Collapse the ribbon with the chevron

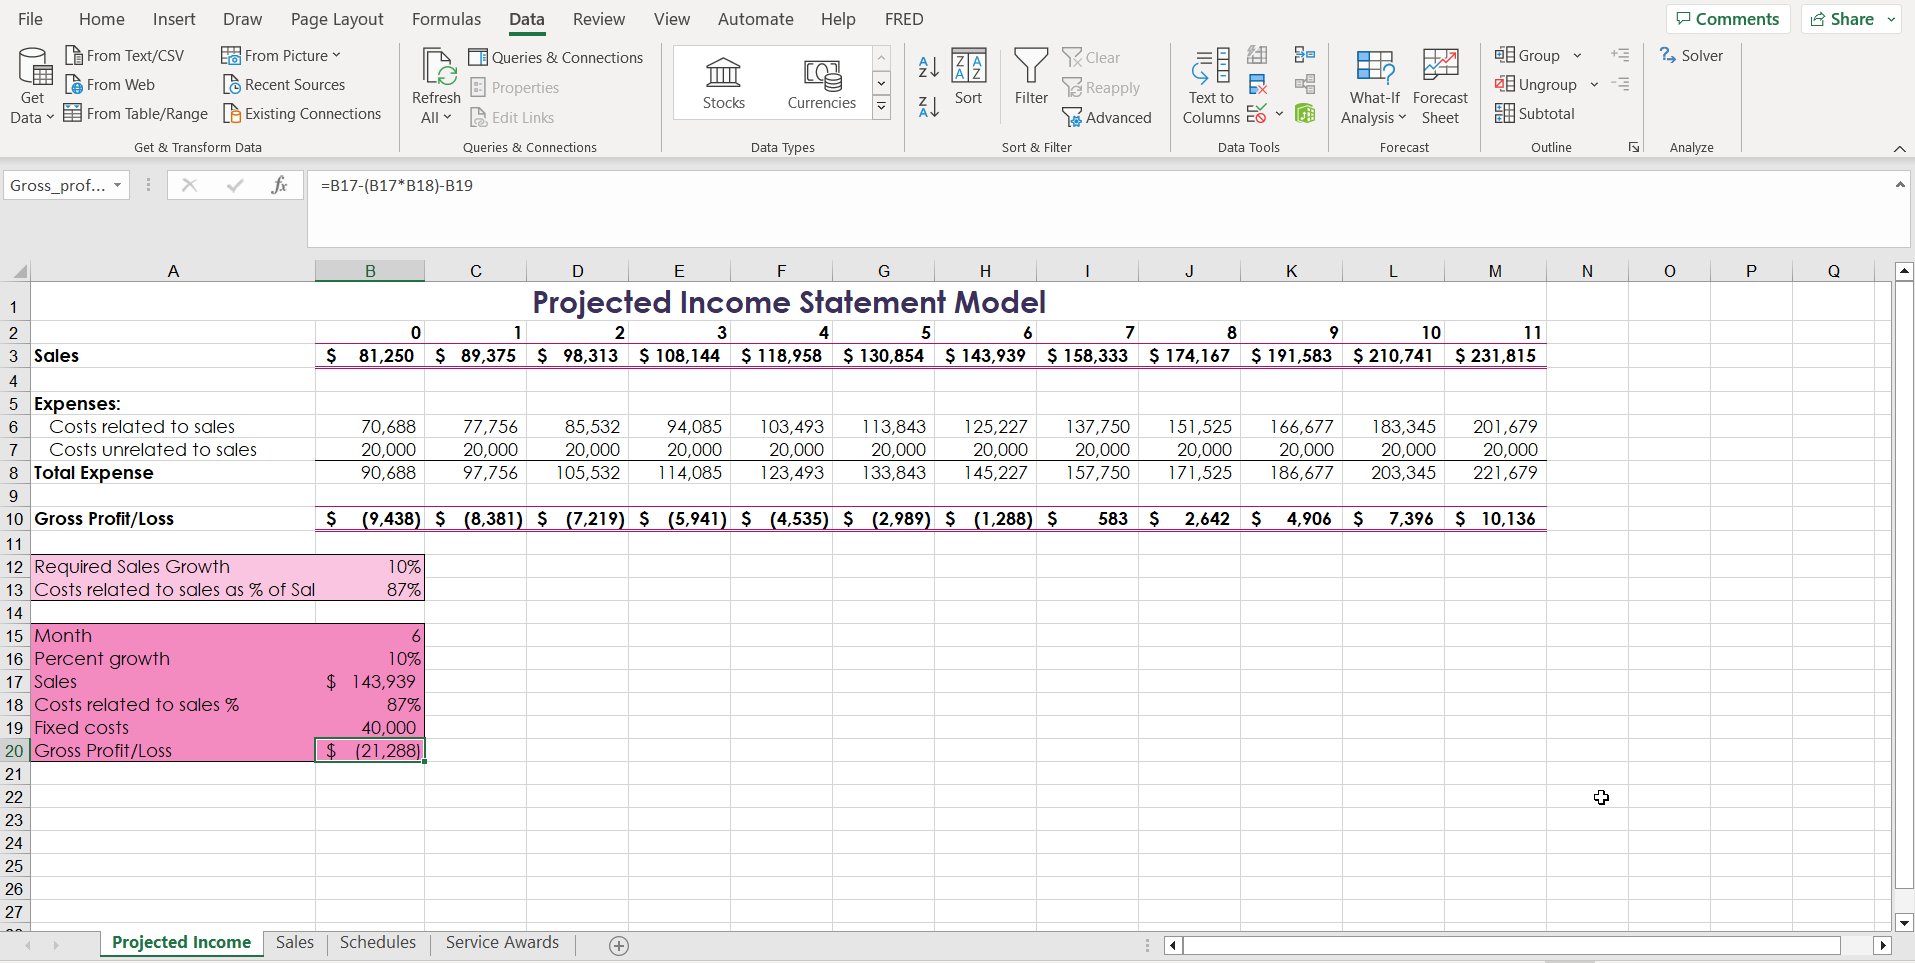tap(1898, 147)
